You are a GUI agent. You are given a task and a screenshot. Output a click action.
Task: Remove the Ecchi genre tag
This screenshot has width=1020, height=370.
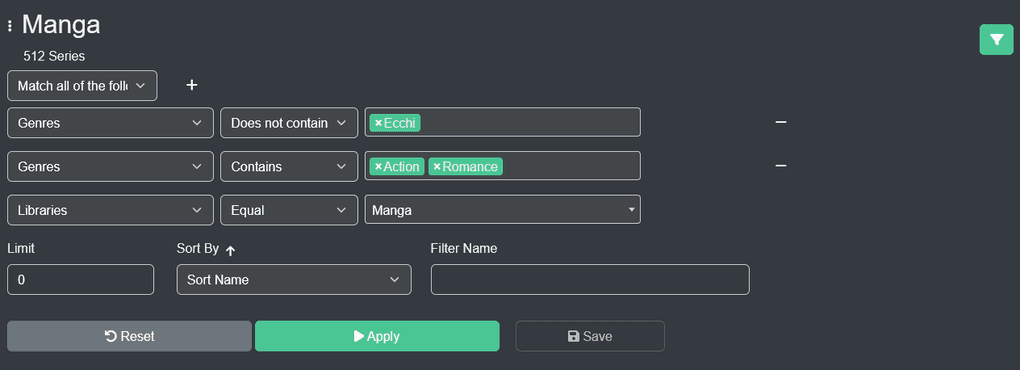point(379,123)
